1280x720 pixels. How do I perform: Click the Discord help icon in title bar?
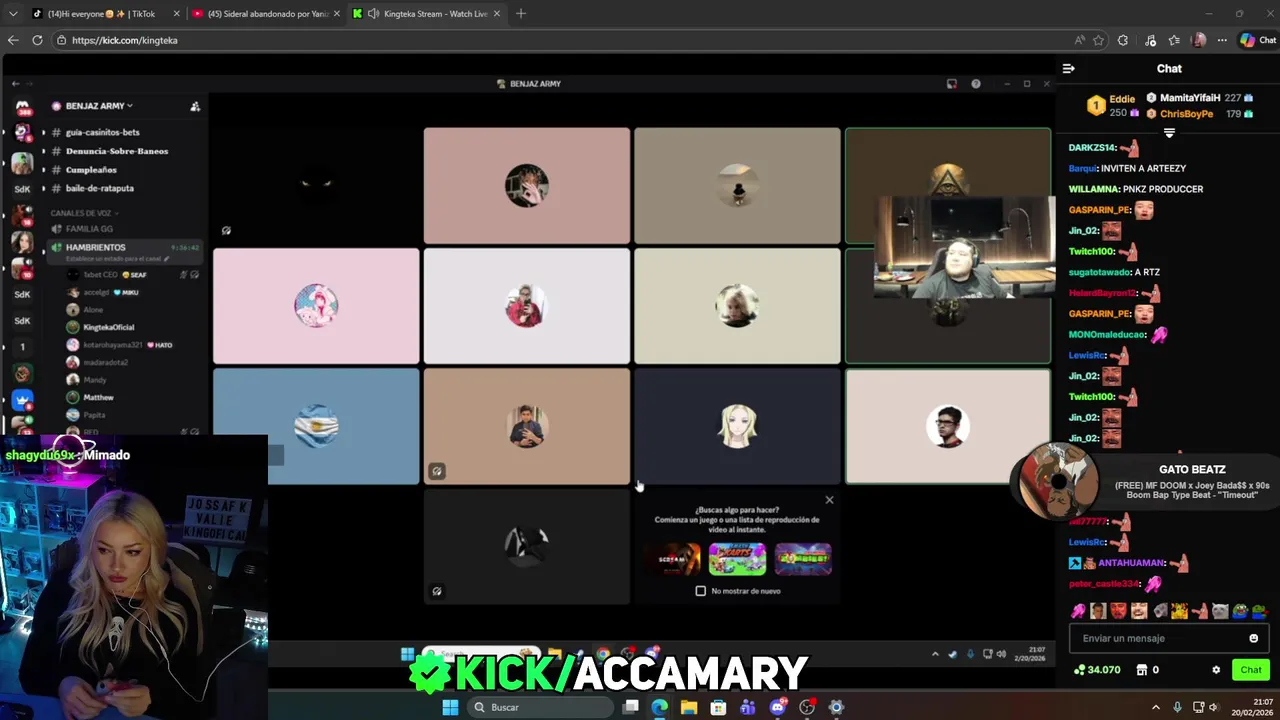click(x=976, y=84)
